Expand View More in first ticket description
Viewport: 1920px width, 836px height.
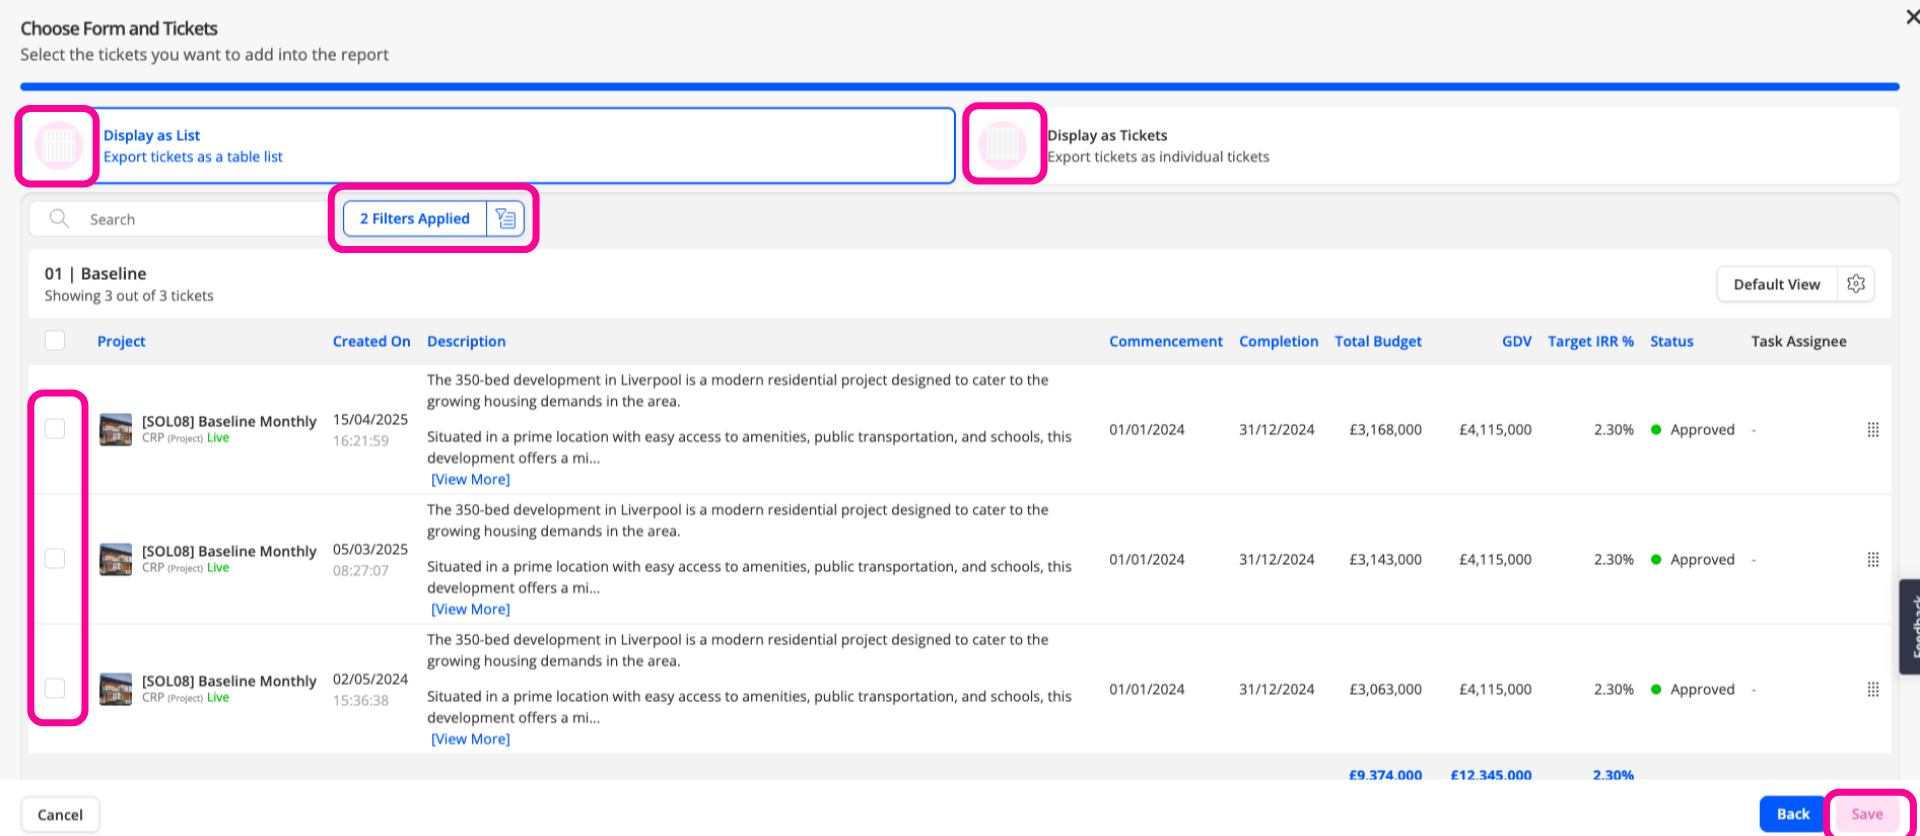[470, 480]
